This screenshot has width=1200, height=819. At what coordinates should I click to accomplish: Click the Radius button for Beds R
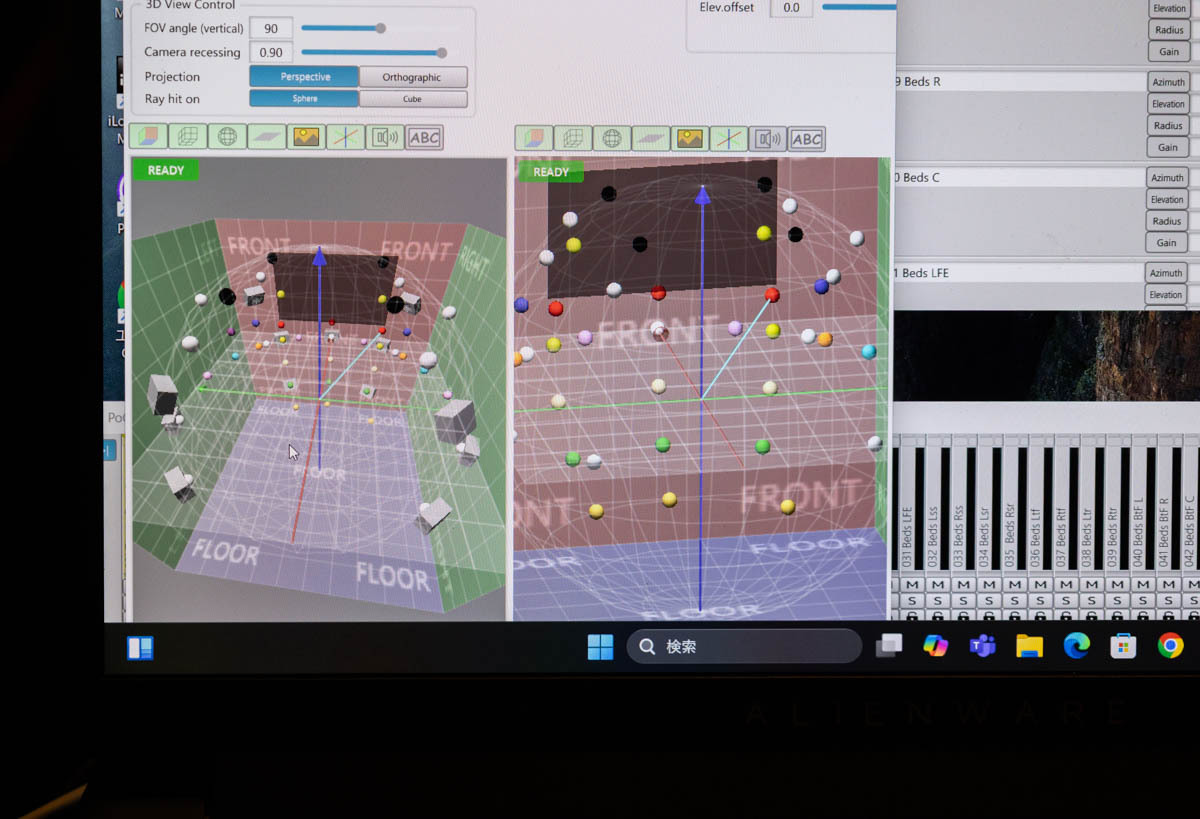1167,126
